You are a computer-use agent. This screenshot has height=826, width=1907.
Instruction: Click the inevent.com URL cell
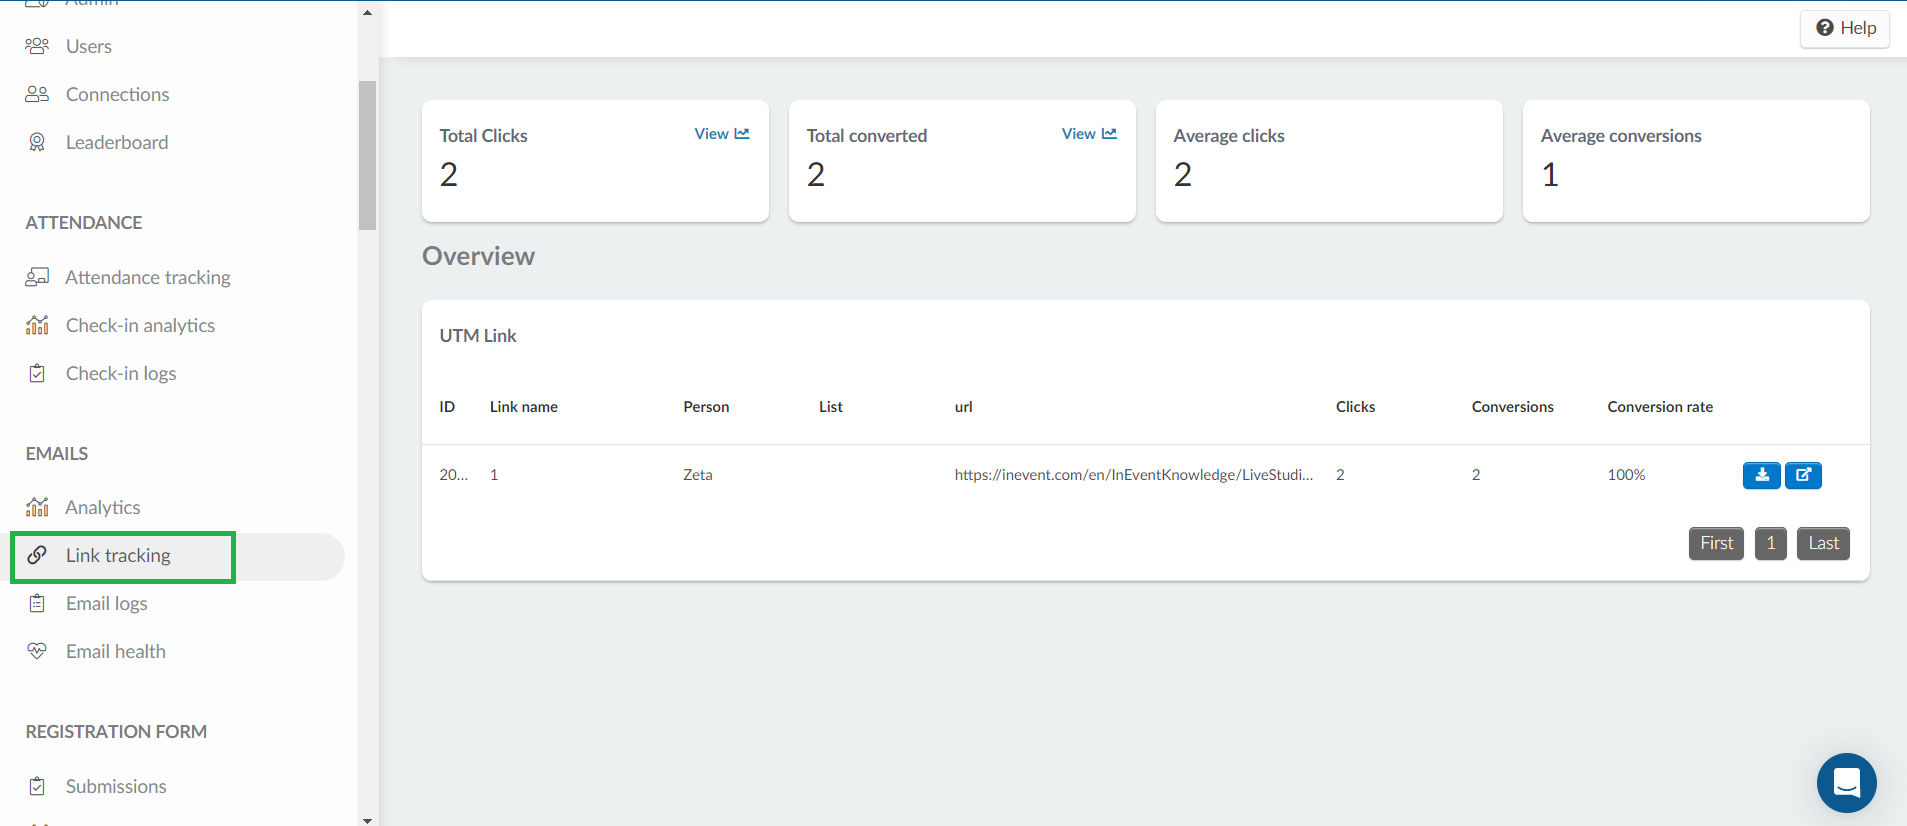[x=1134, y=475]
